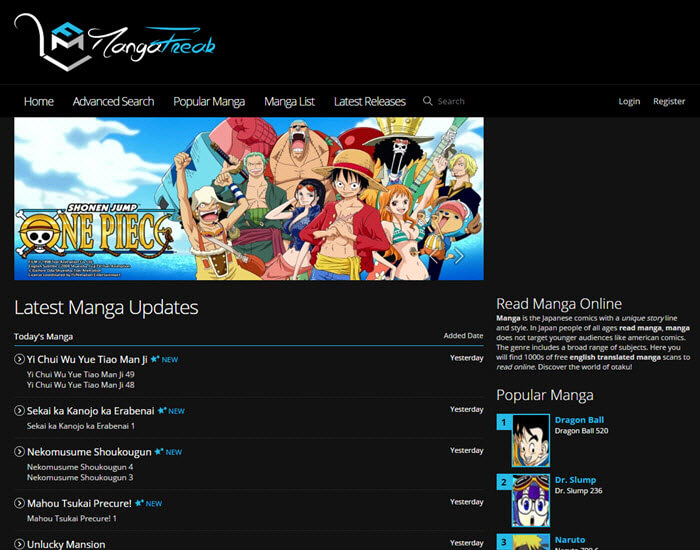Click Dr. Slump cover thumbnail
Image resolution: width=700 pixels, height=550 pixels.
[531, 500]
